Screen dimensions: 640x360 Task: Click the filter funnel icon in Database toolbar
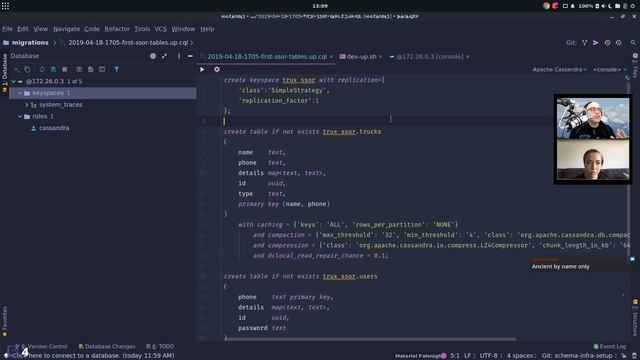(117, 69)
